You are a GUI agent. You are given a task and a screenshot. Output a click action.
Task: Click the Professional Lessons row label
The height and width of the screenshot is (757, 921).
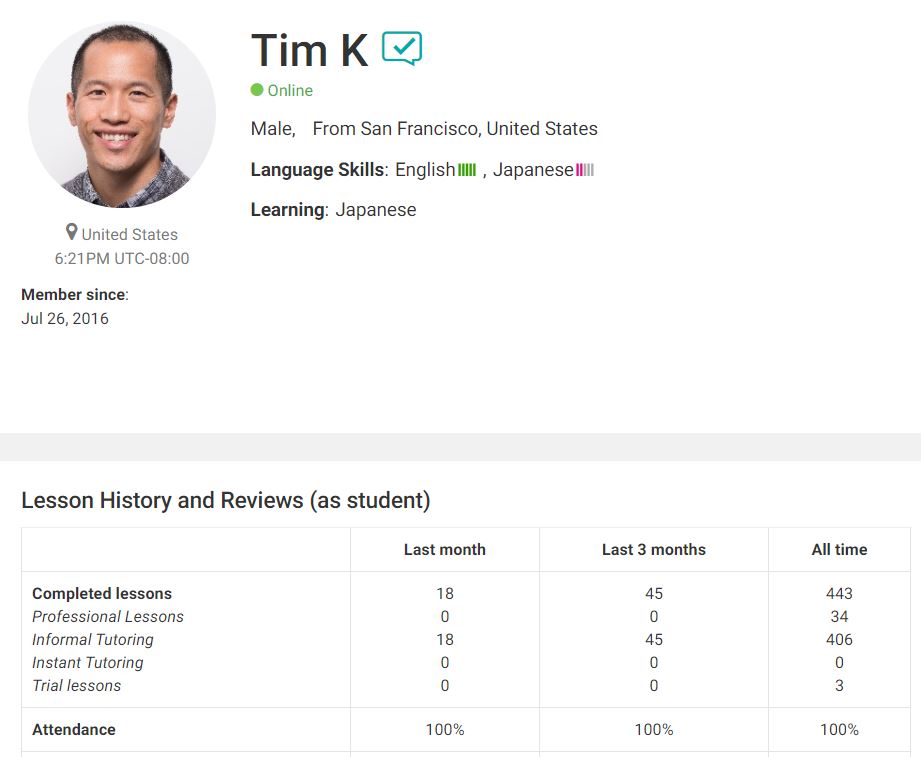108,616
